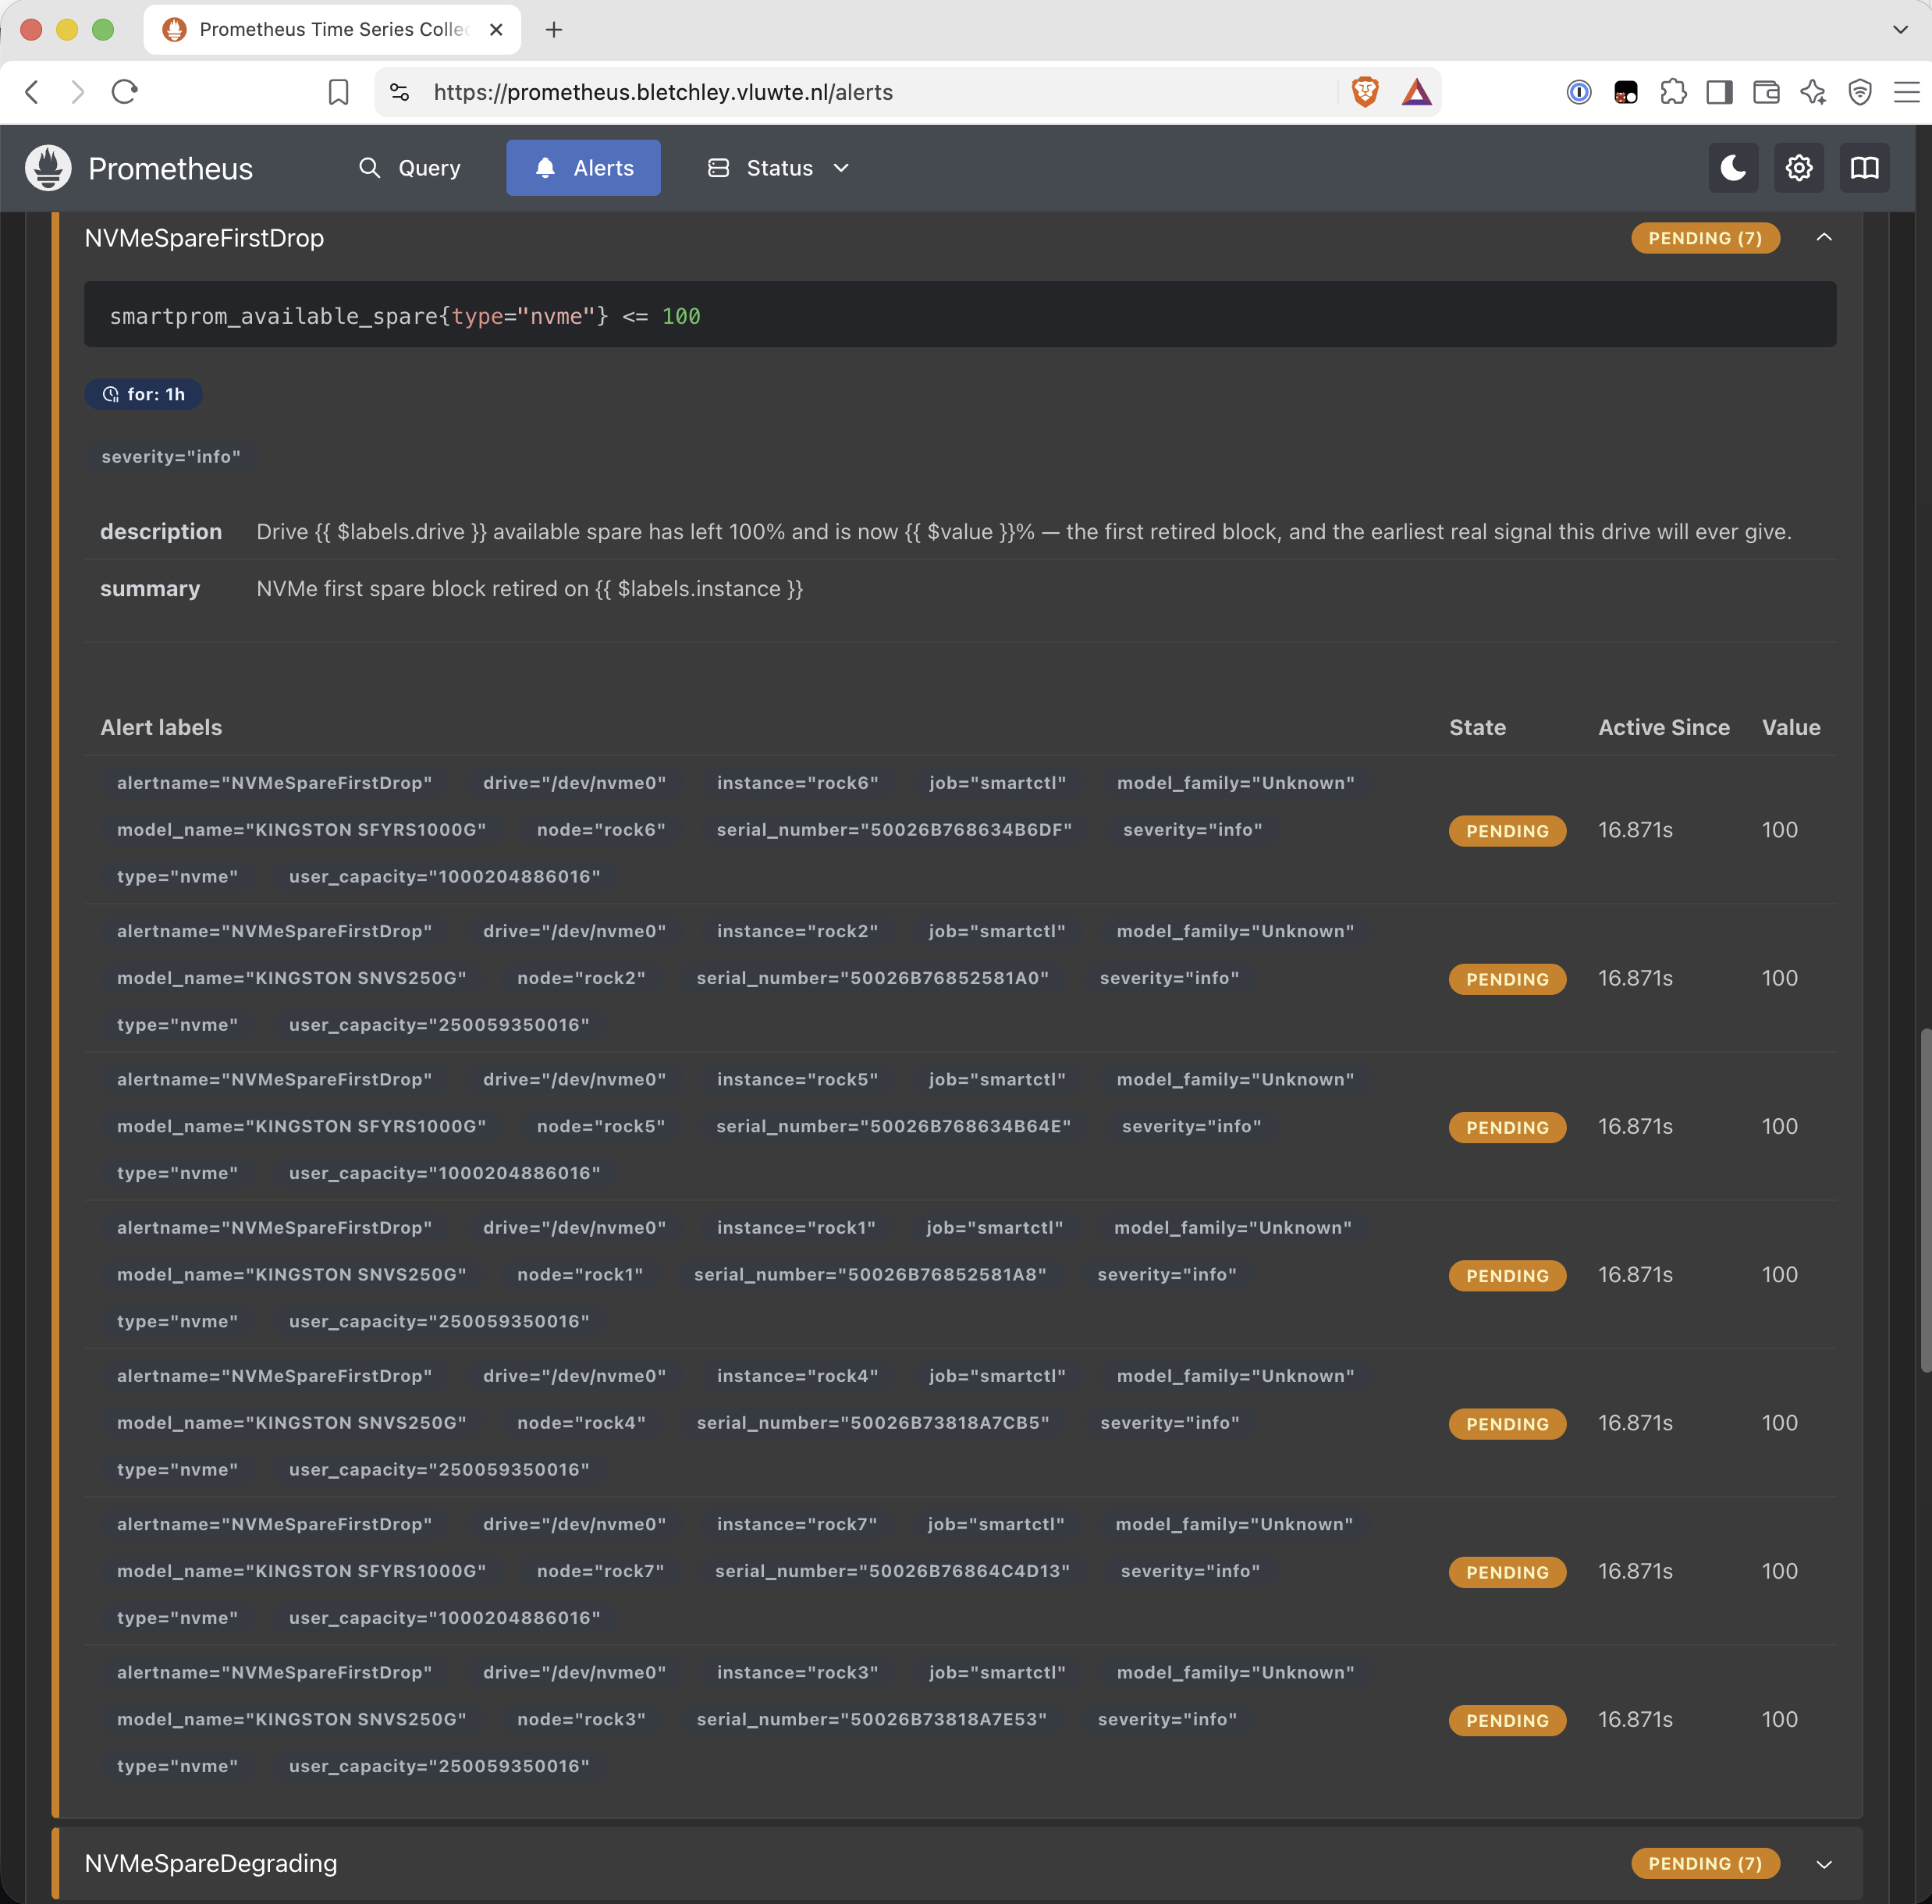Click the PENDING (7) badge of NVMeSpareFirstDrop

click(x=1705, y=238)
